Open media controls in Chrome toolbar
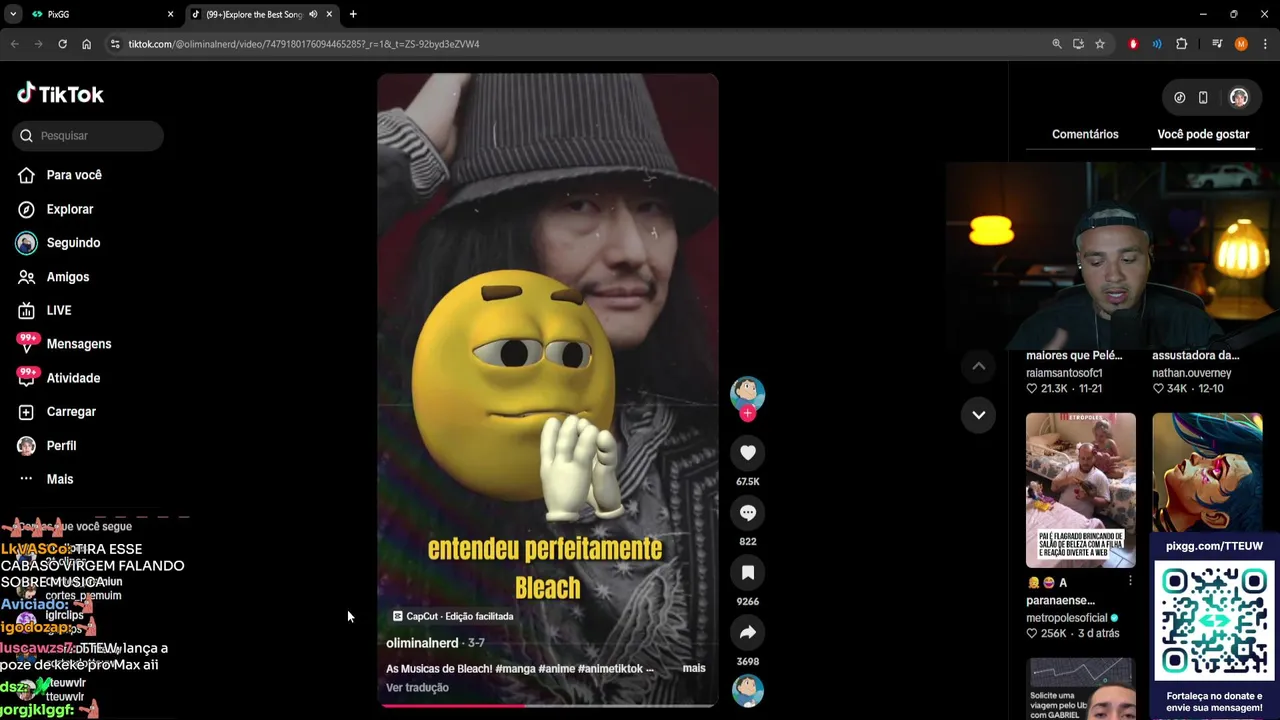1280x720 pixels. coord(1217,44)
